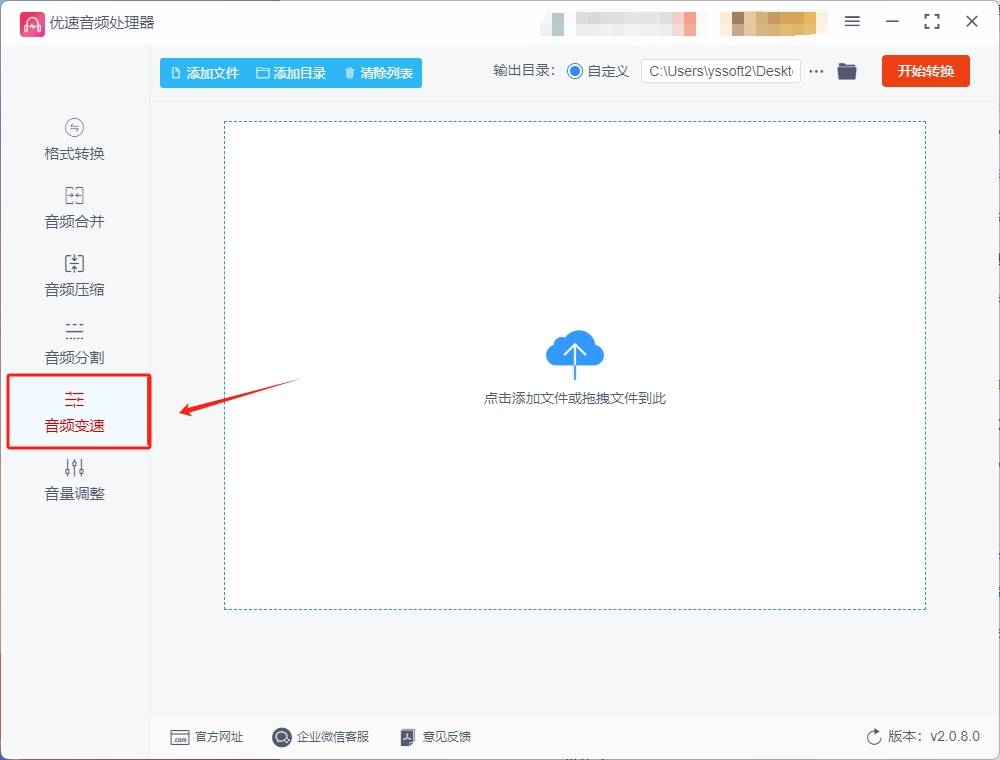Select the 自定义 output directory radio button
Screen dimensions: 1000x760
click(575, 71)
